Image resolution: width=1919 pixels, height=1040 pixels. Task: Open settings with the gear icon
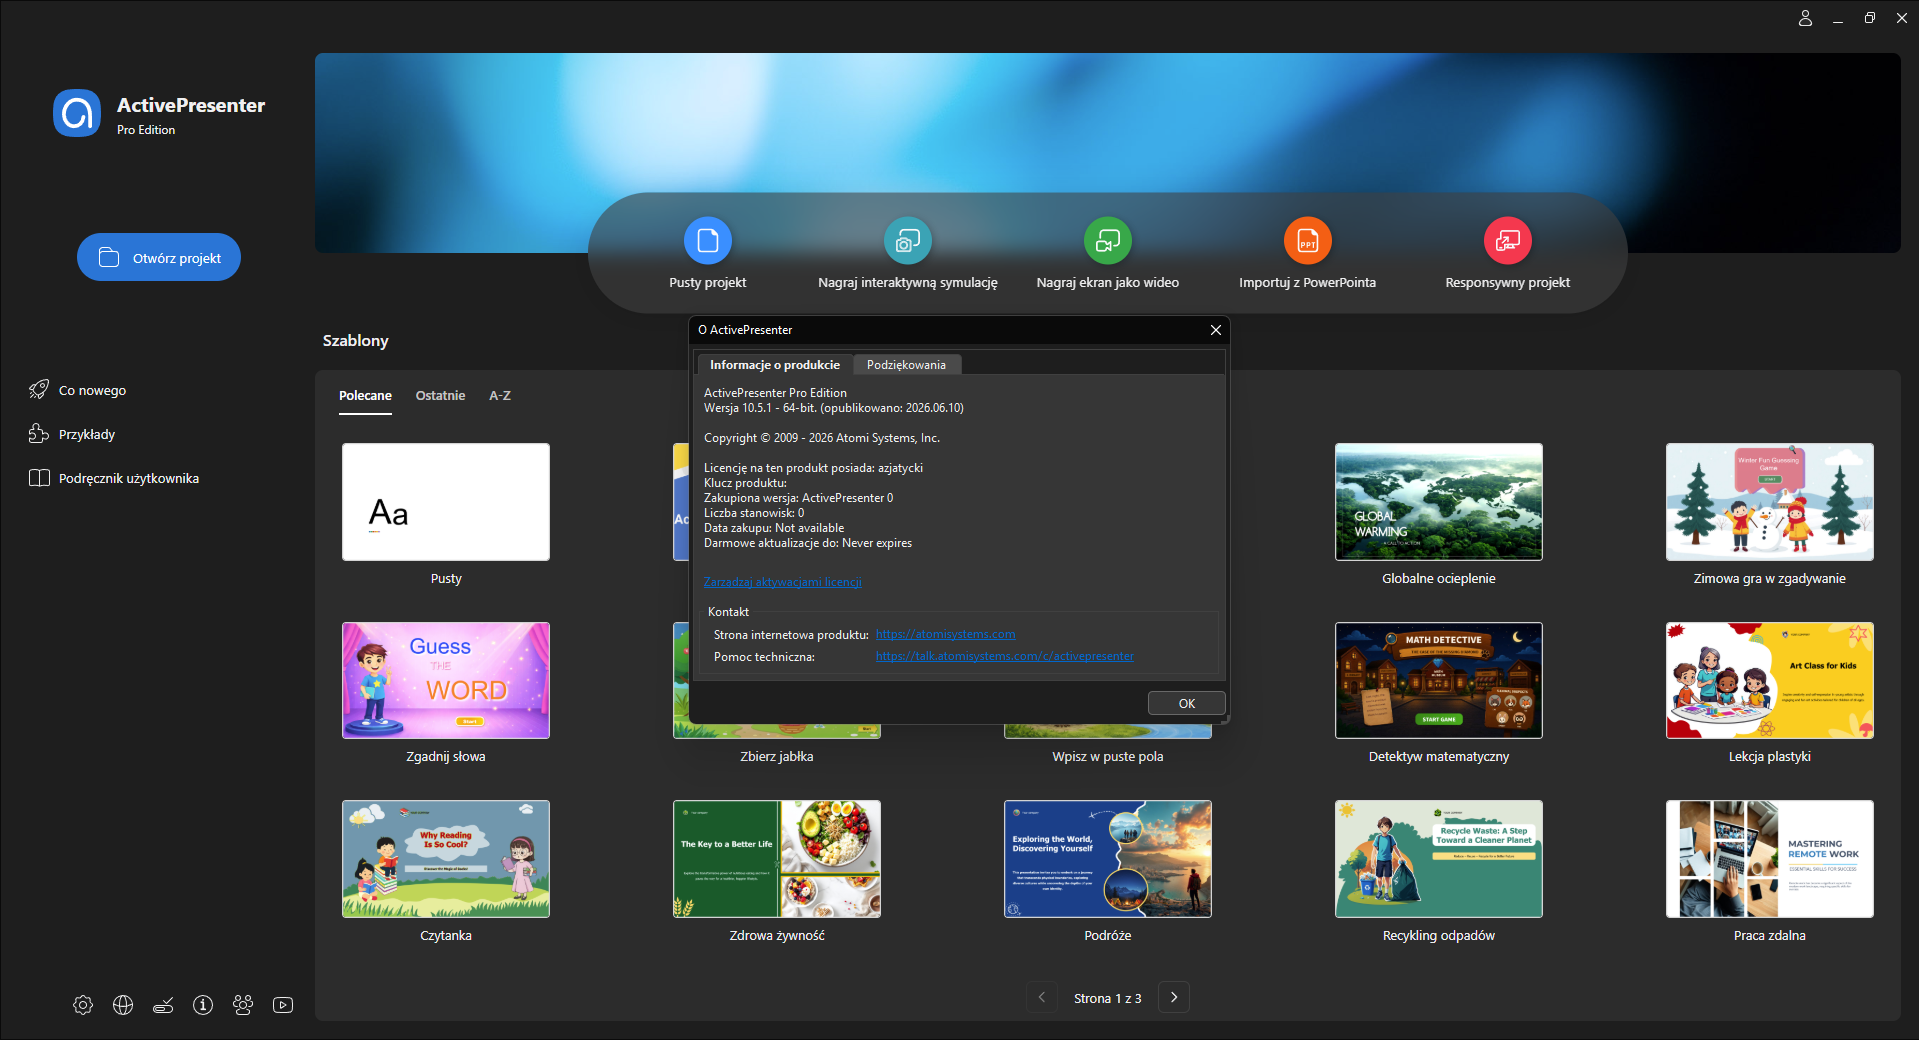83,1005
